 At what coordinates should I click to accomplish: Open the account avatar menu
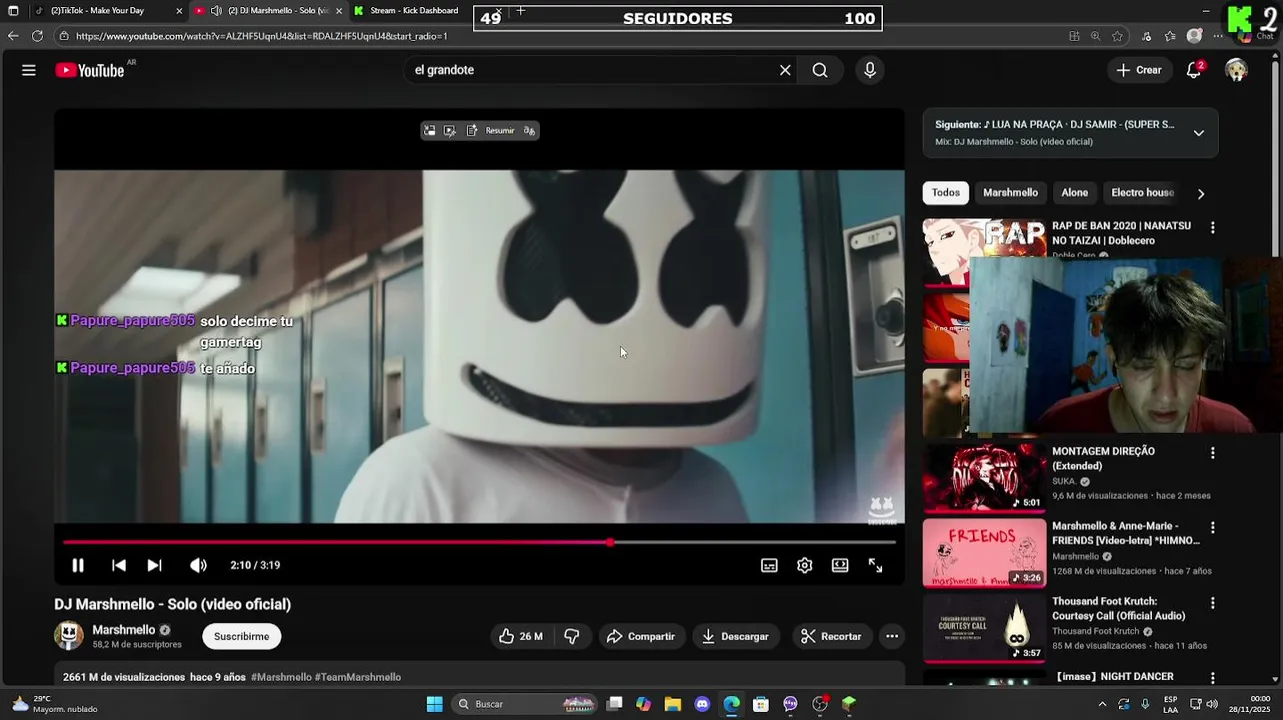(1237, 70)
